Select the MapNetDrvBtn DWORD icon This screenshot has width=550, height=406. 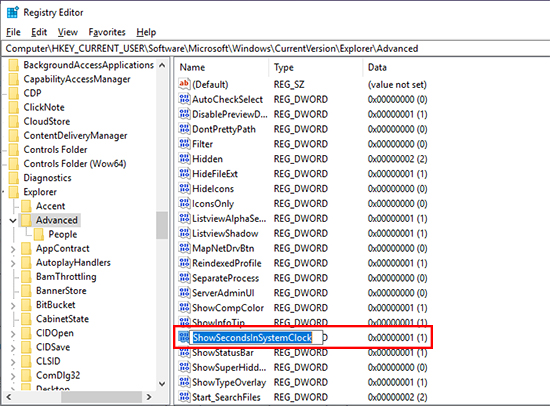(184, 248)
